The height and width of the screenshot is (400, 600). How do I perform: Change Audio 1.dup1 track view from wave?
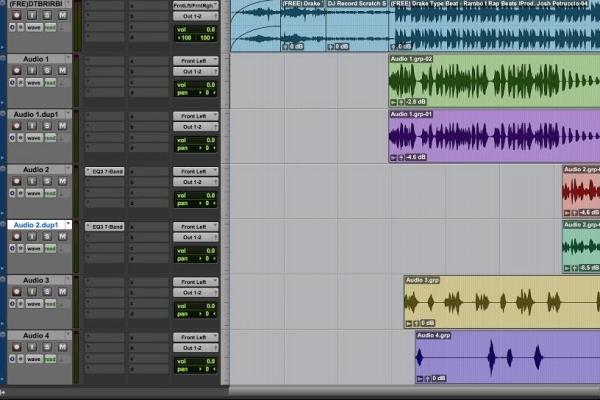pyautogui.click(x=34, y=138)
